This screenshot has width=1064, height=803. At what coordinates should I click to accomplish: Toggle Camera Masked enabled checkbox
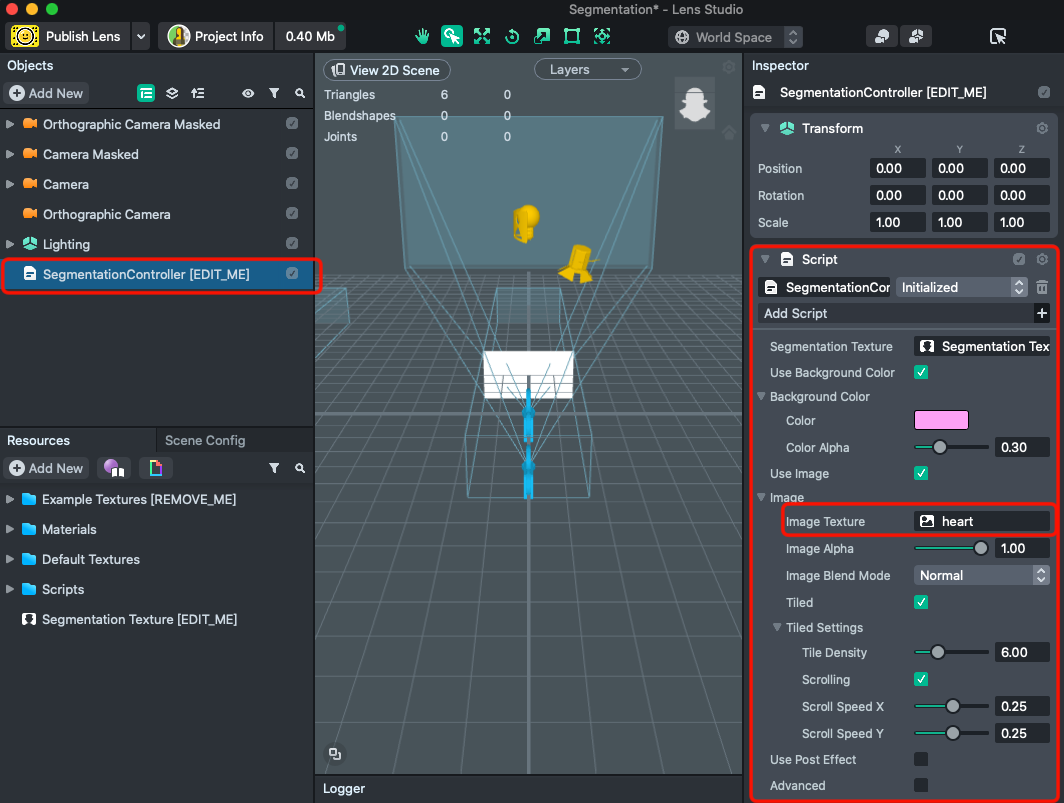tap(292, 153)
